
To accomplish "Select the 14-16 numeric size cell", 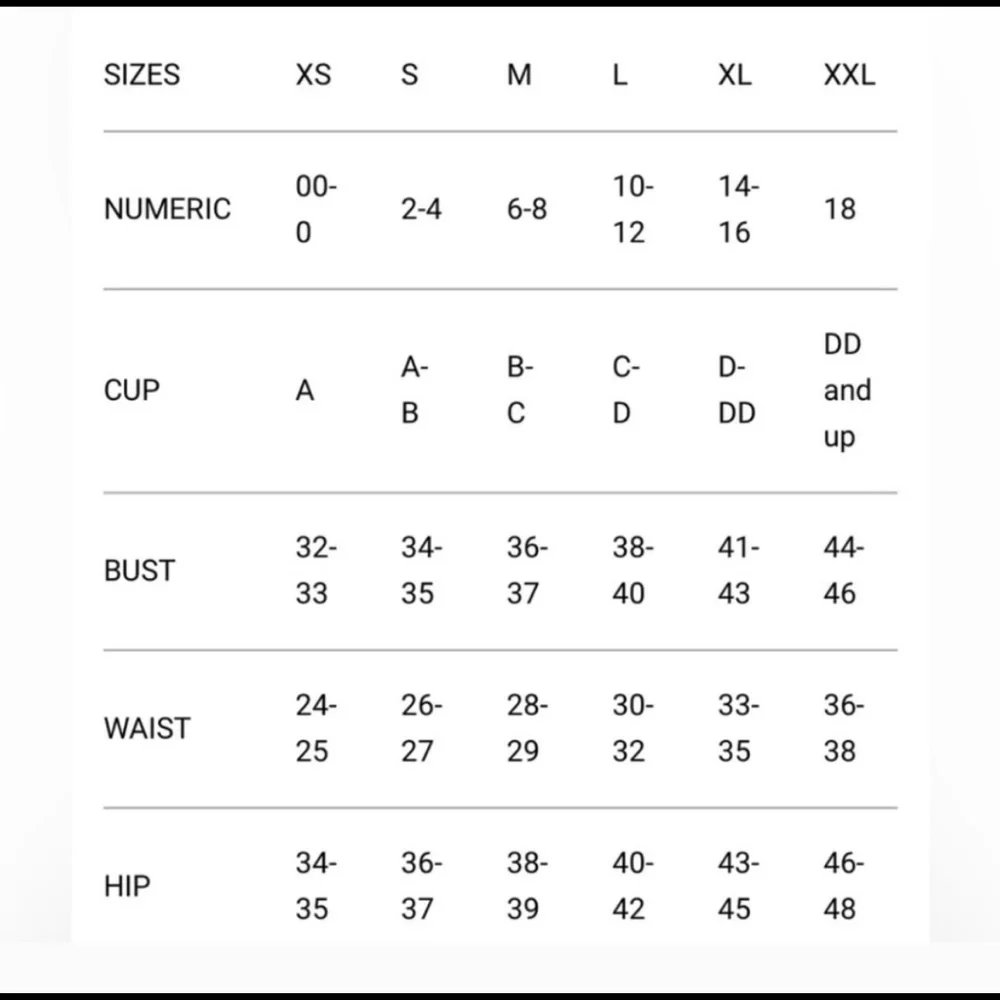I will tap(739, 209).
